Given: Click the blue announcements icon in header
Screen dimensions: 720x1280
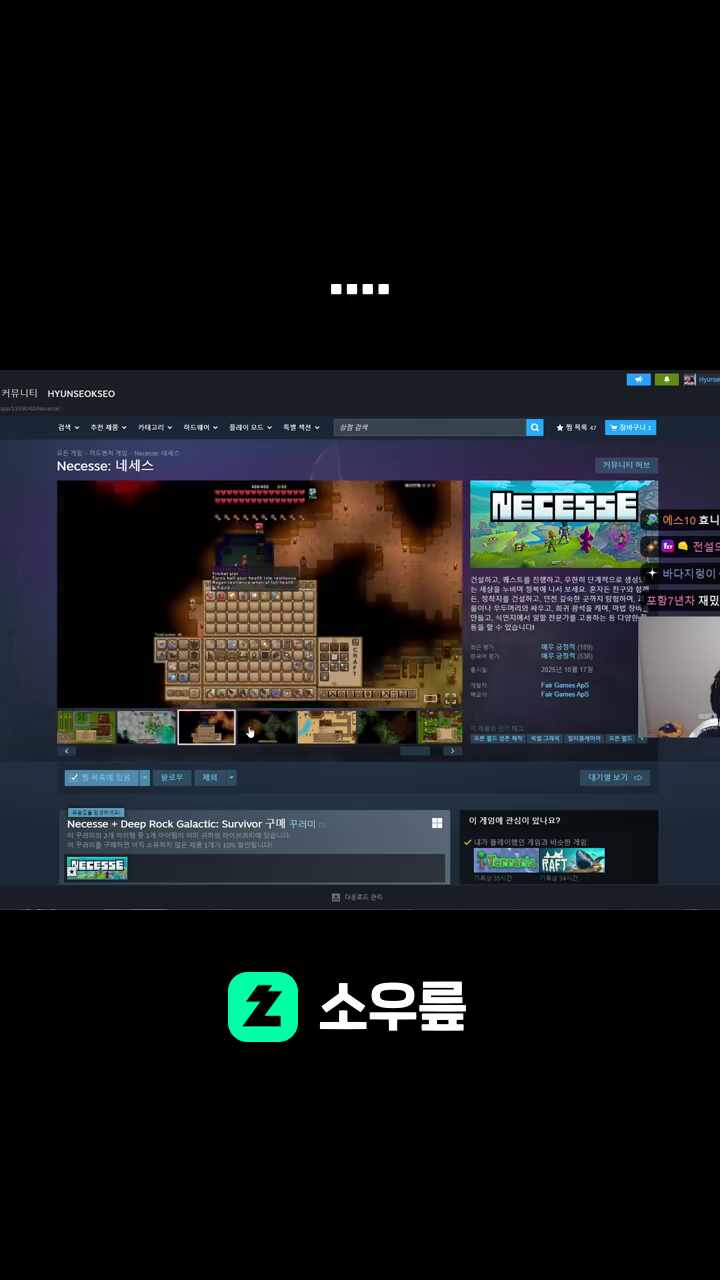Looking at the screenshot, I should 638,380.
